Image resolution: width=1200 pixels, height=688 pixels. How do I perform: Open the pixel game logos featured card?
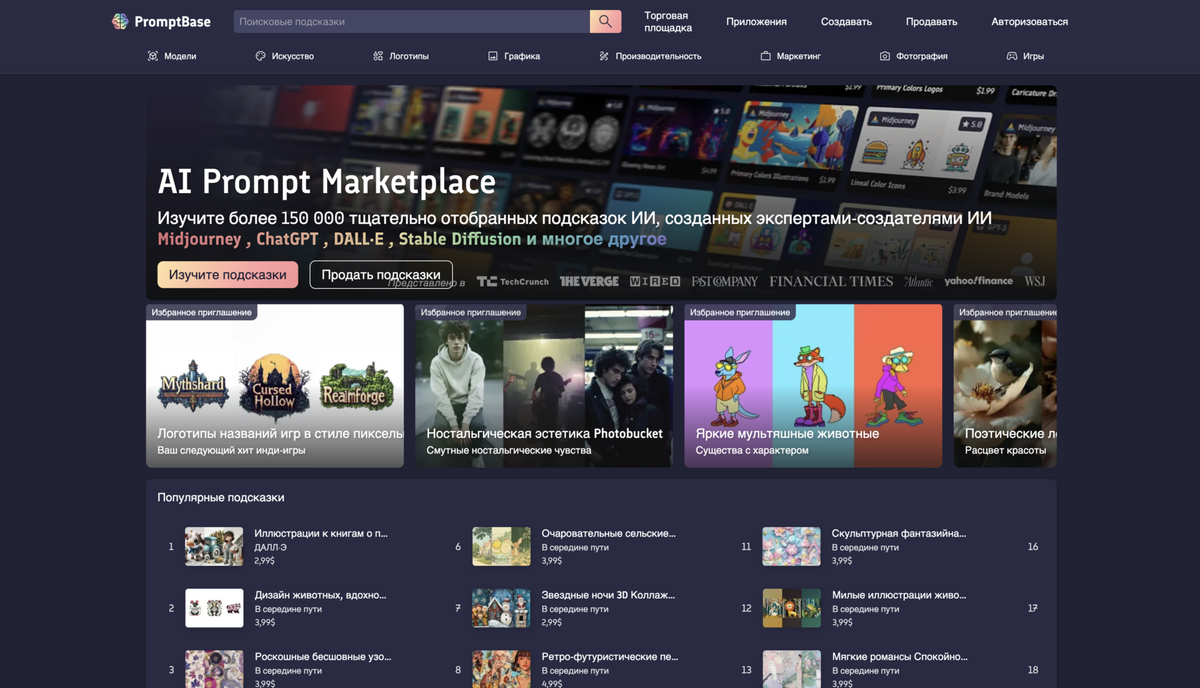click(275, 386)
